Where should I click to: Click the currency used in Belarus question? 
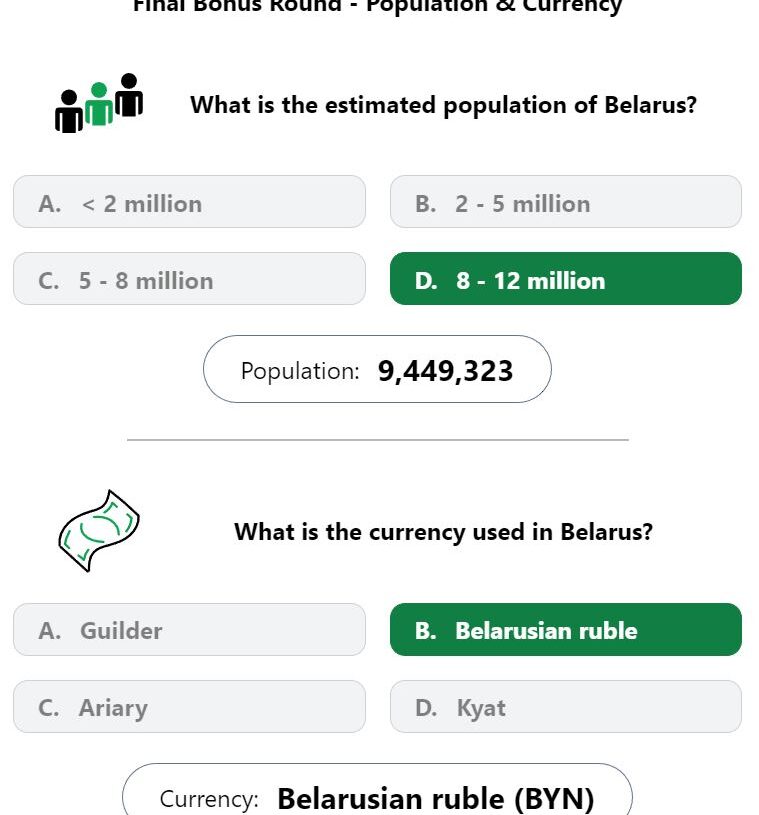(x=443, y=532)
